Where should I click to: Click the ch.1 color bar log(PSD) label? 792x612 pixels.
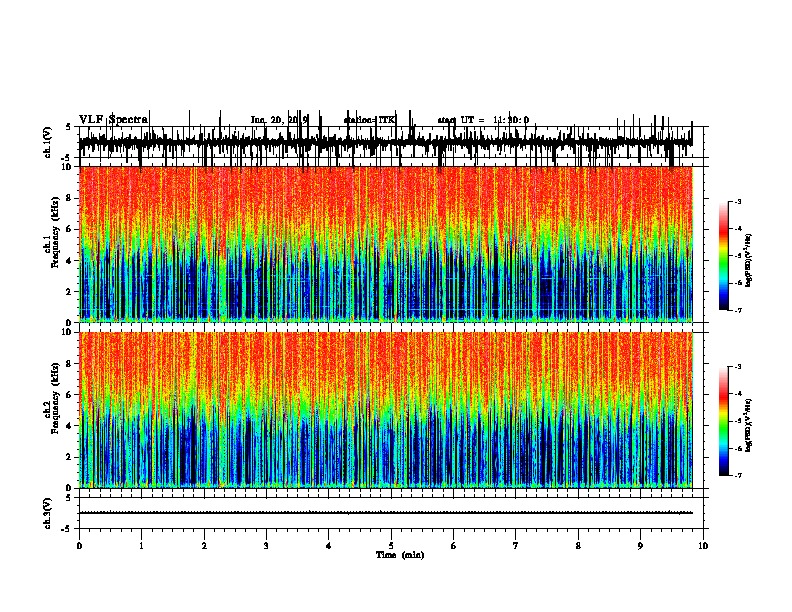748,260
